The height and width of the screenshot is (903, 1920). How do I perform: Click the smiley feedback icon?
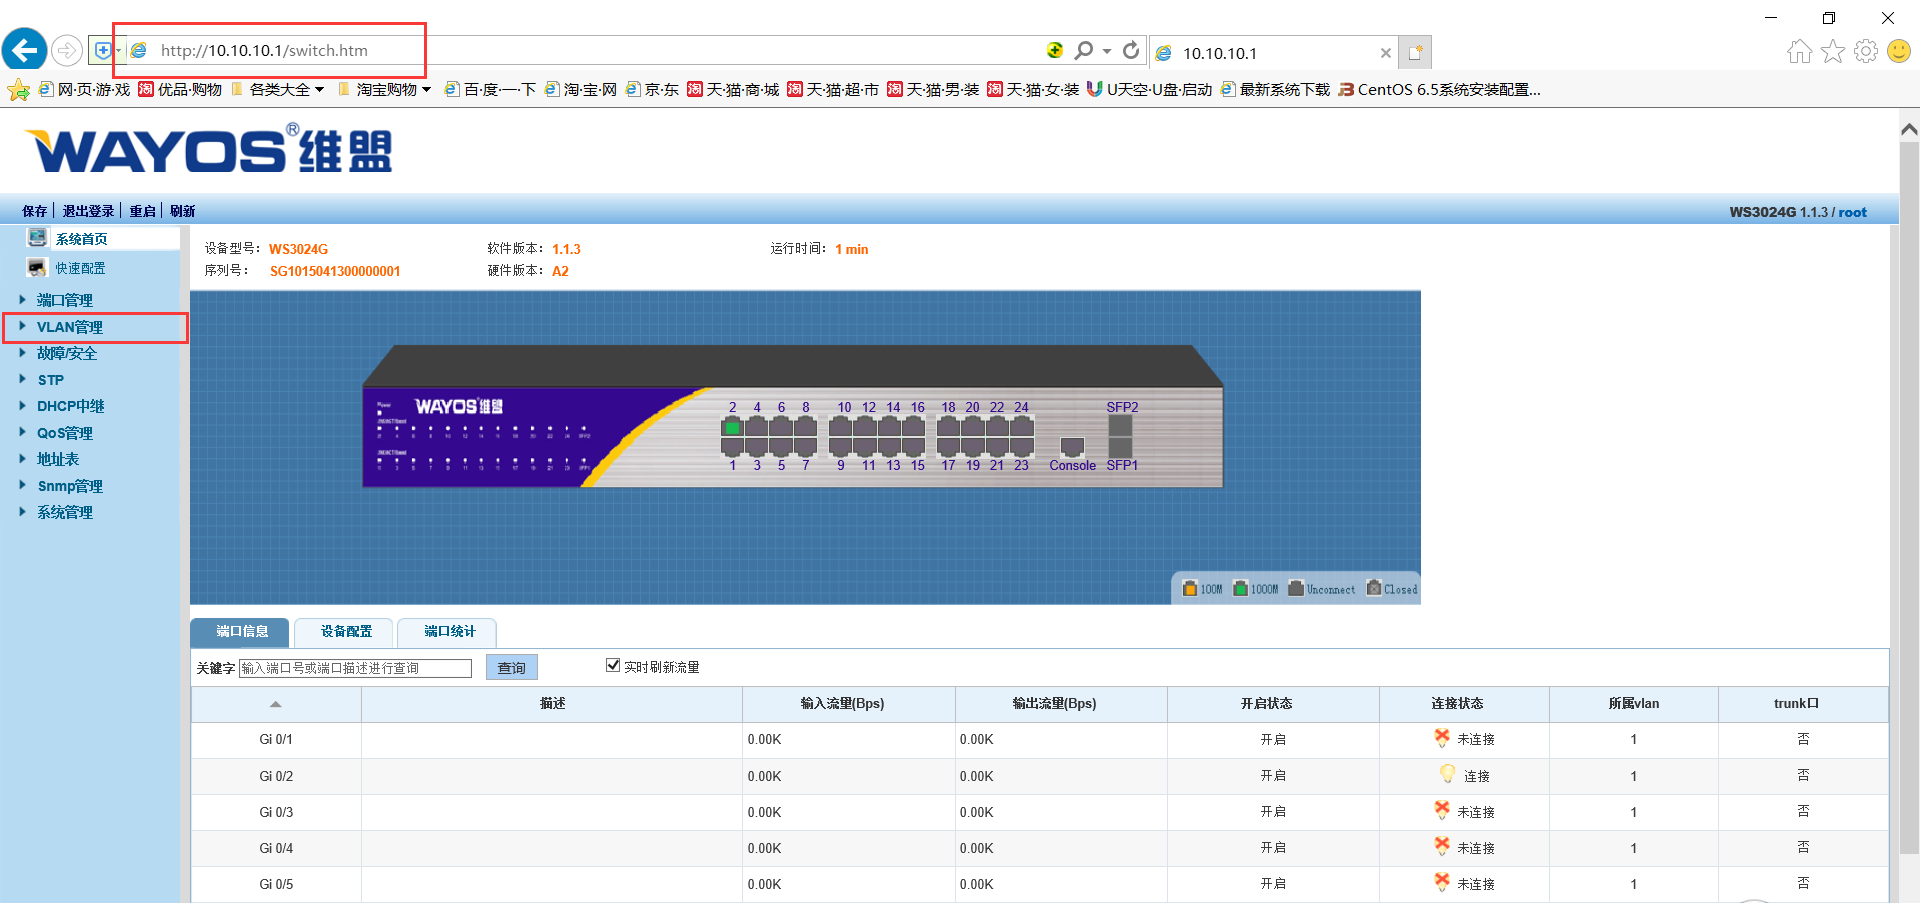click(1899, 51)
